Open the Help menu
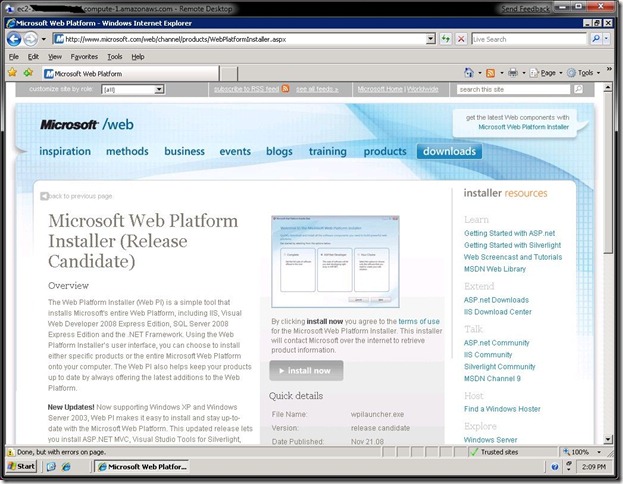Viewport: 623px width, 484px height. pyautogui.click(x=137, y=56)
